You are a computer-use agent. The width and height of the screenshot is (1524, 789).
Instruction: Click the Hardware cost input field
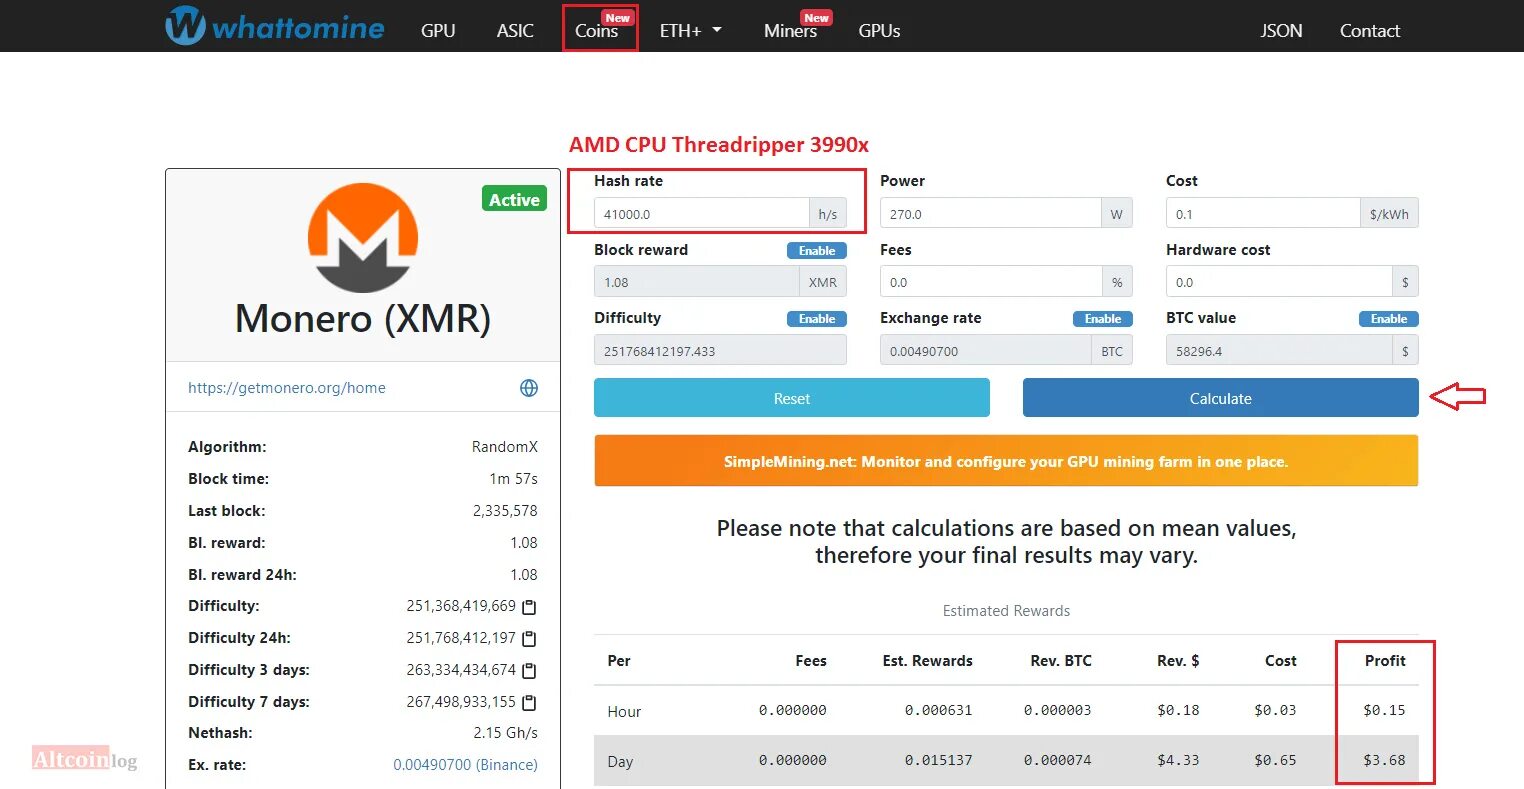[1278, 282]
